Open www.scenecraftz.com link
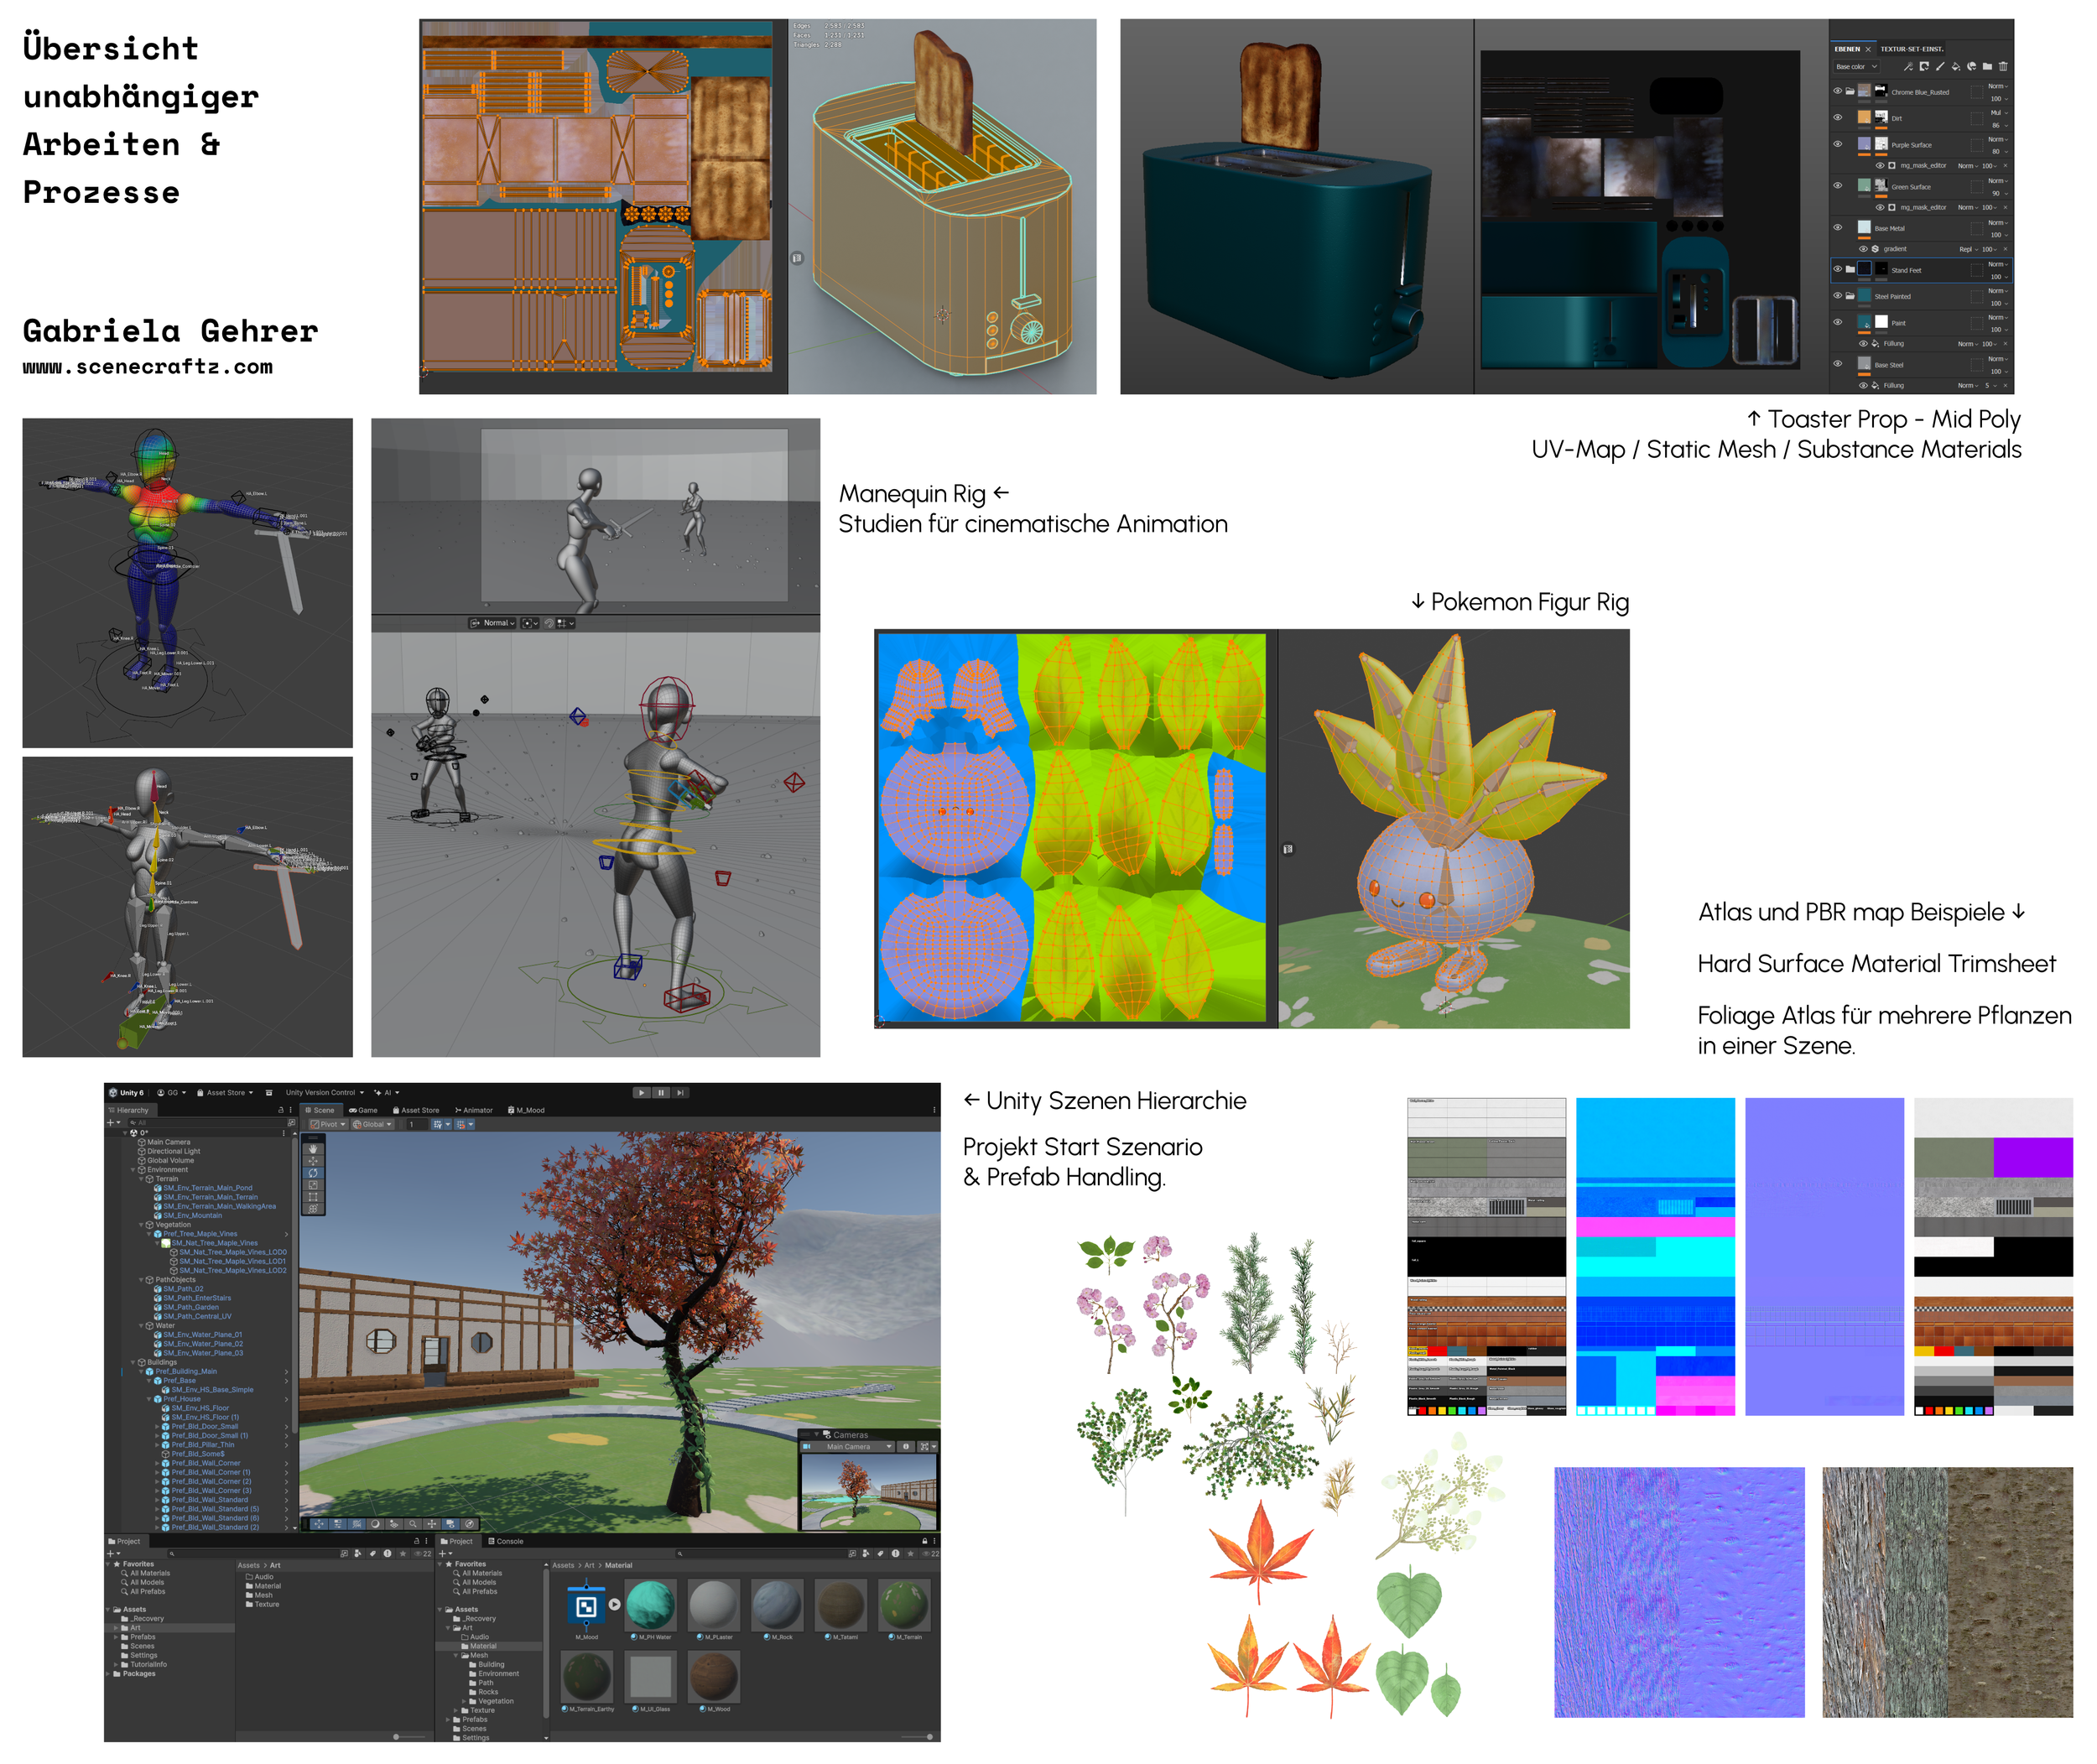The image size is (2097, 1764). pos(148,367)
